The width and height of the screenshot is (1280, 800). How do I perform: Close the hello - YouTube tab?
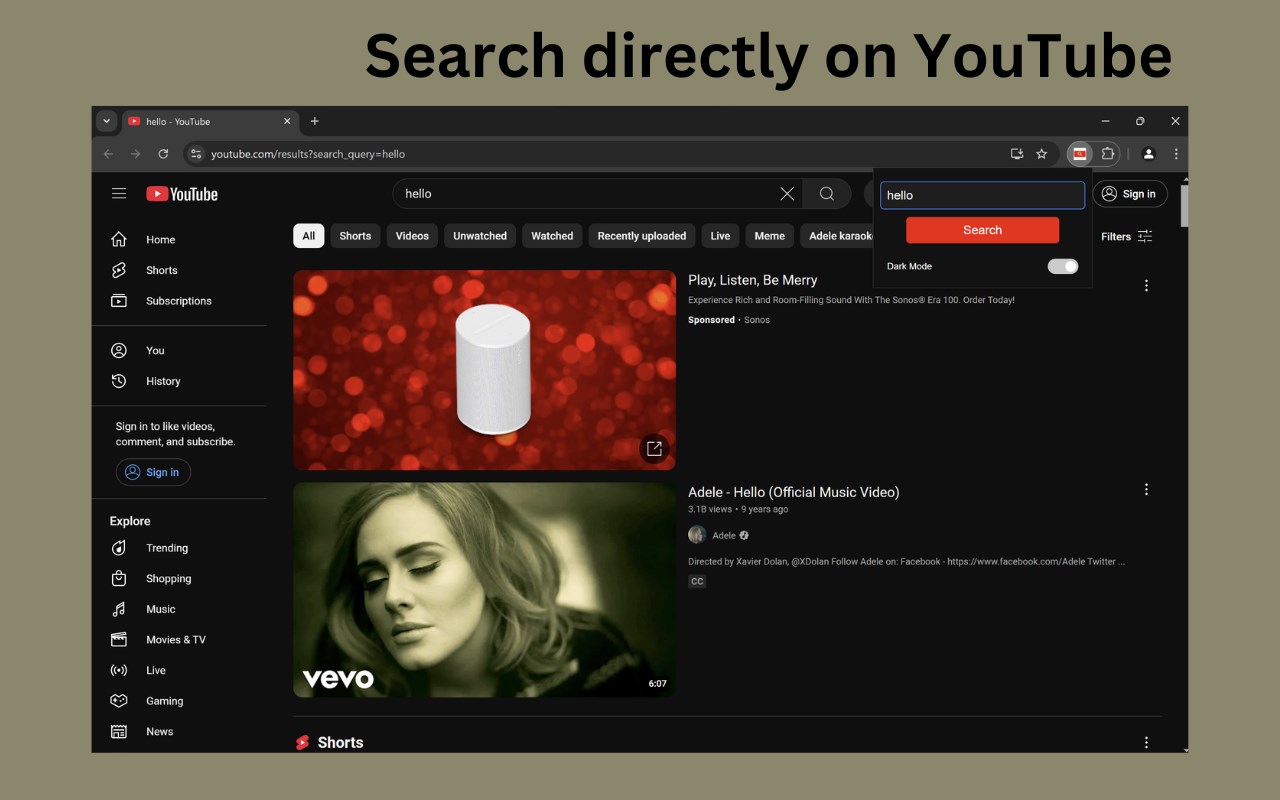coord(287,121)
